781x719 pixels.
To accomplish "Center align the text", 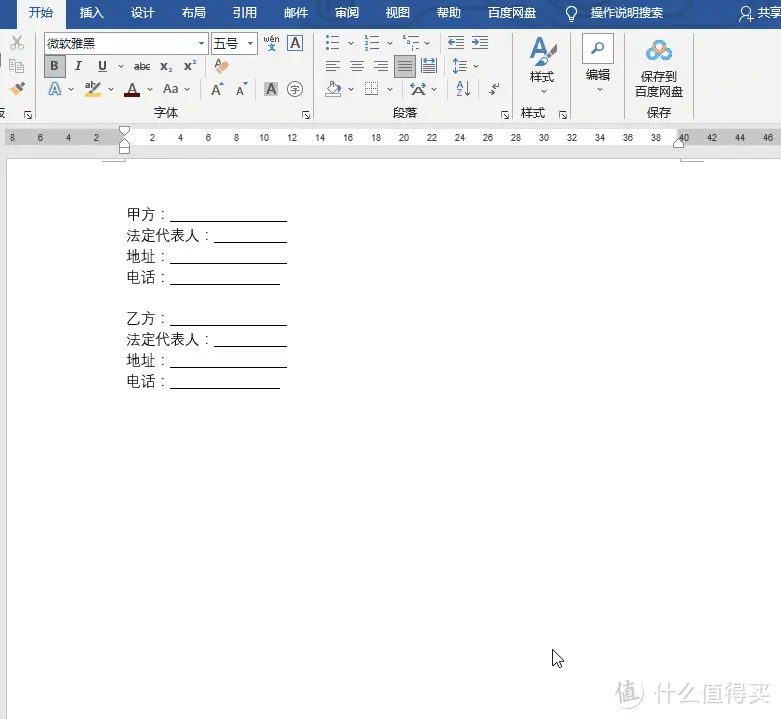I will click(357, 66).
